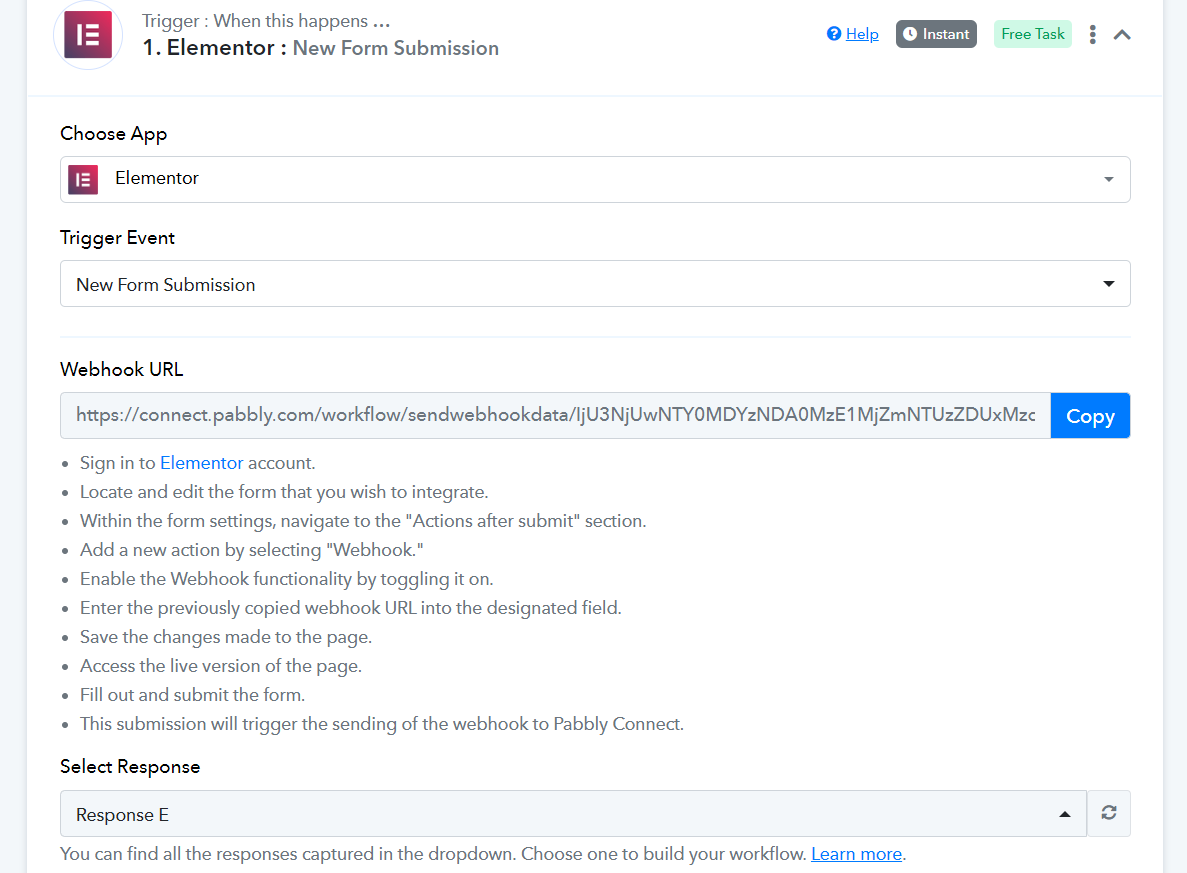The height and width of the screenshot is (873, 1187).
Task: Open the Trigger Event dropdown
Action: coord(595,284)
